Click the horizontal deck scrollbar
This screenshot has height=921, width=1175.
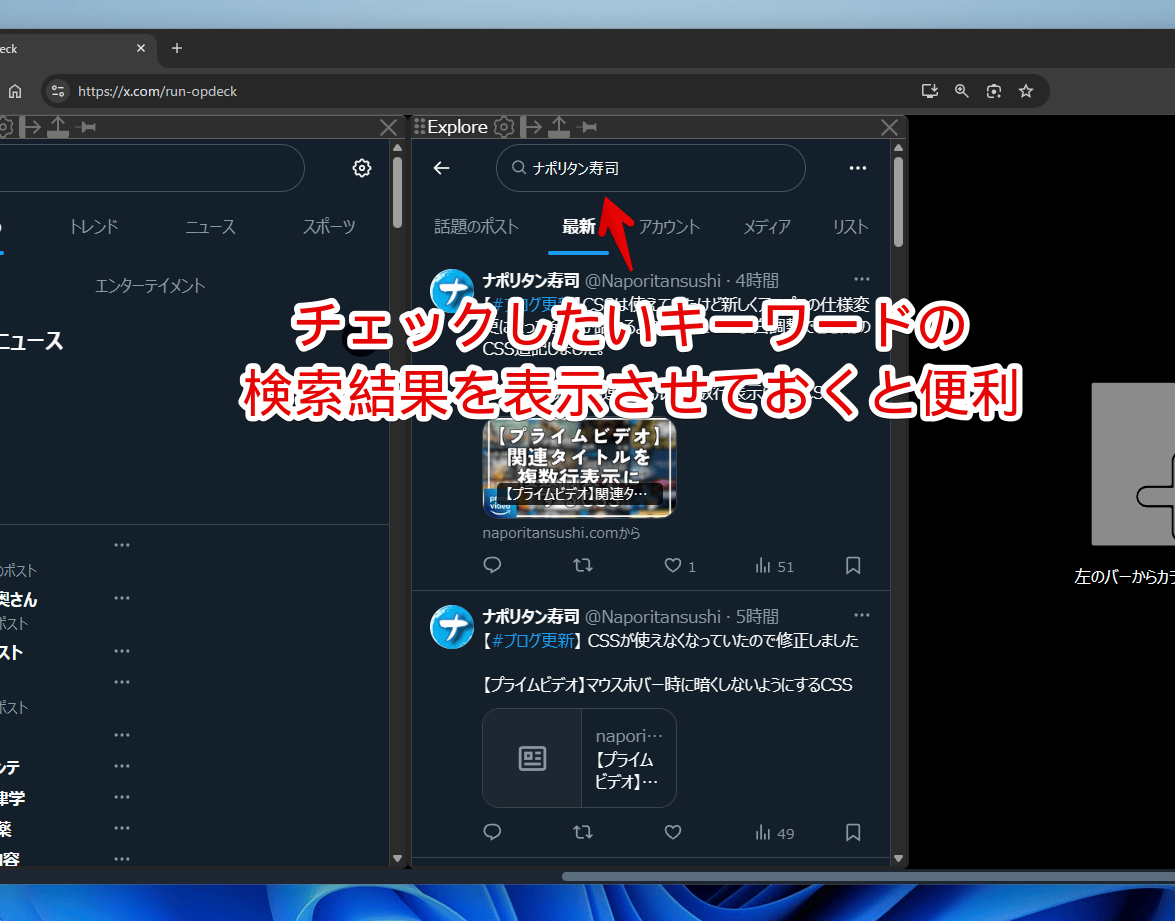[868, 876]
